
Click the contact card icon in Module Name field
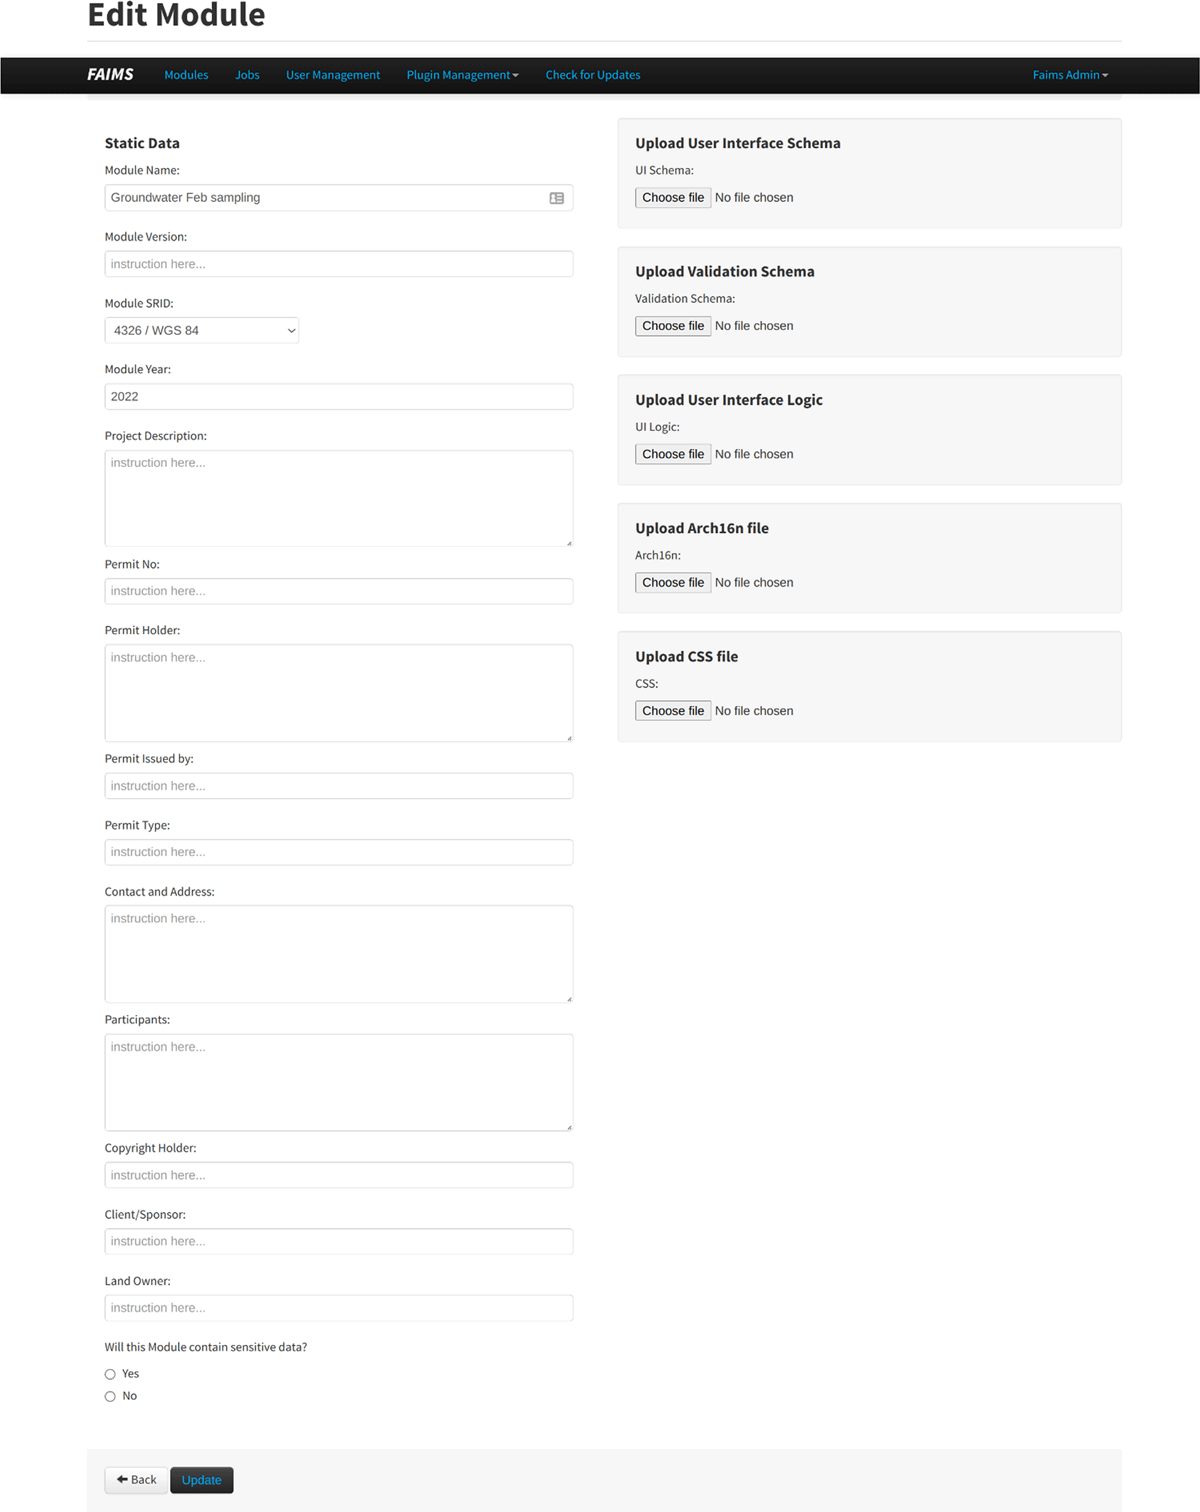pos(557,198)
